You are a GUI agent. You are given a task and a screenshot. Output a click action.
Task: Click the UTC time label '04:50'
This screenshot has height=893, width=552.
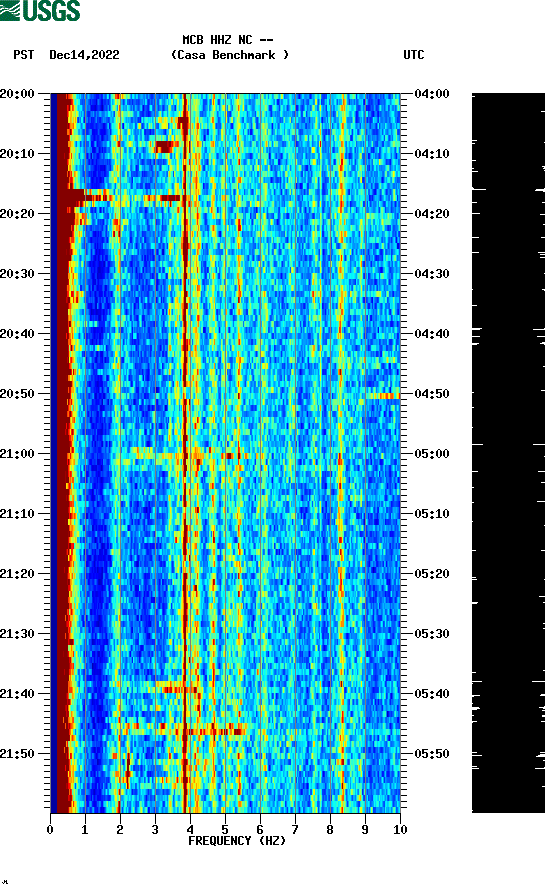click(x=432, y=394)
